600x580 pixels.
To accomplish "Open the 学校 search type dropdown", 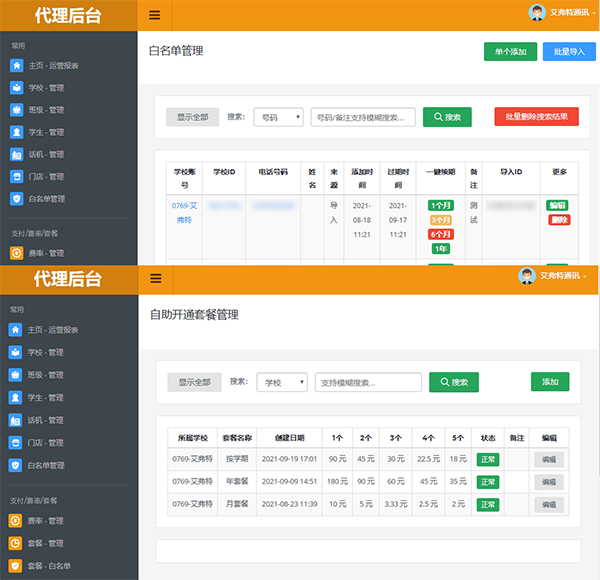I will click(x=282, y=382).
